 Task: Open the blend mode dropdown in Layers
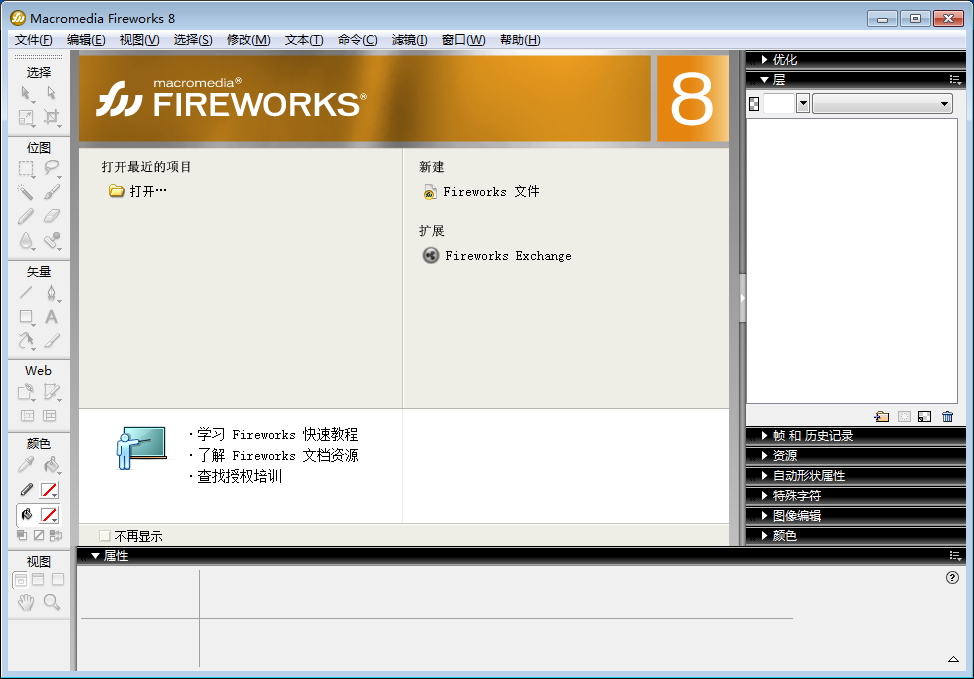(x=882, y=104)
